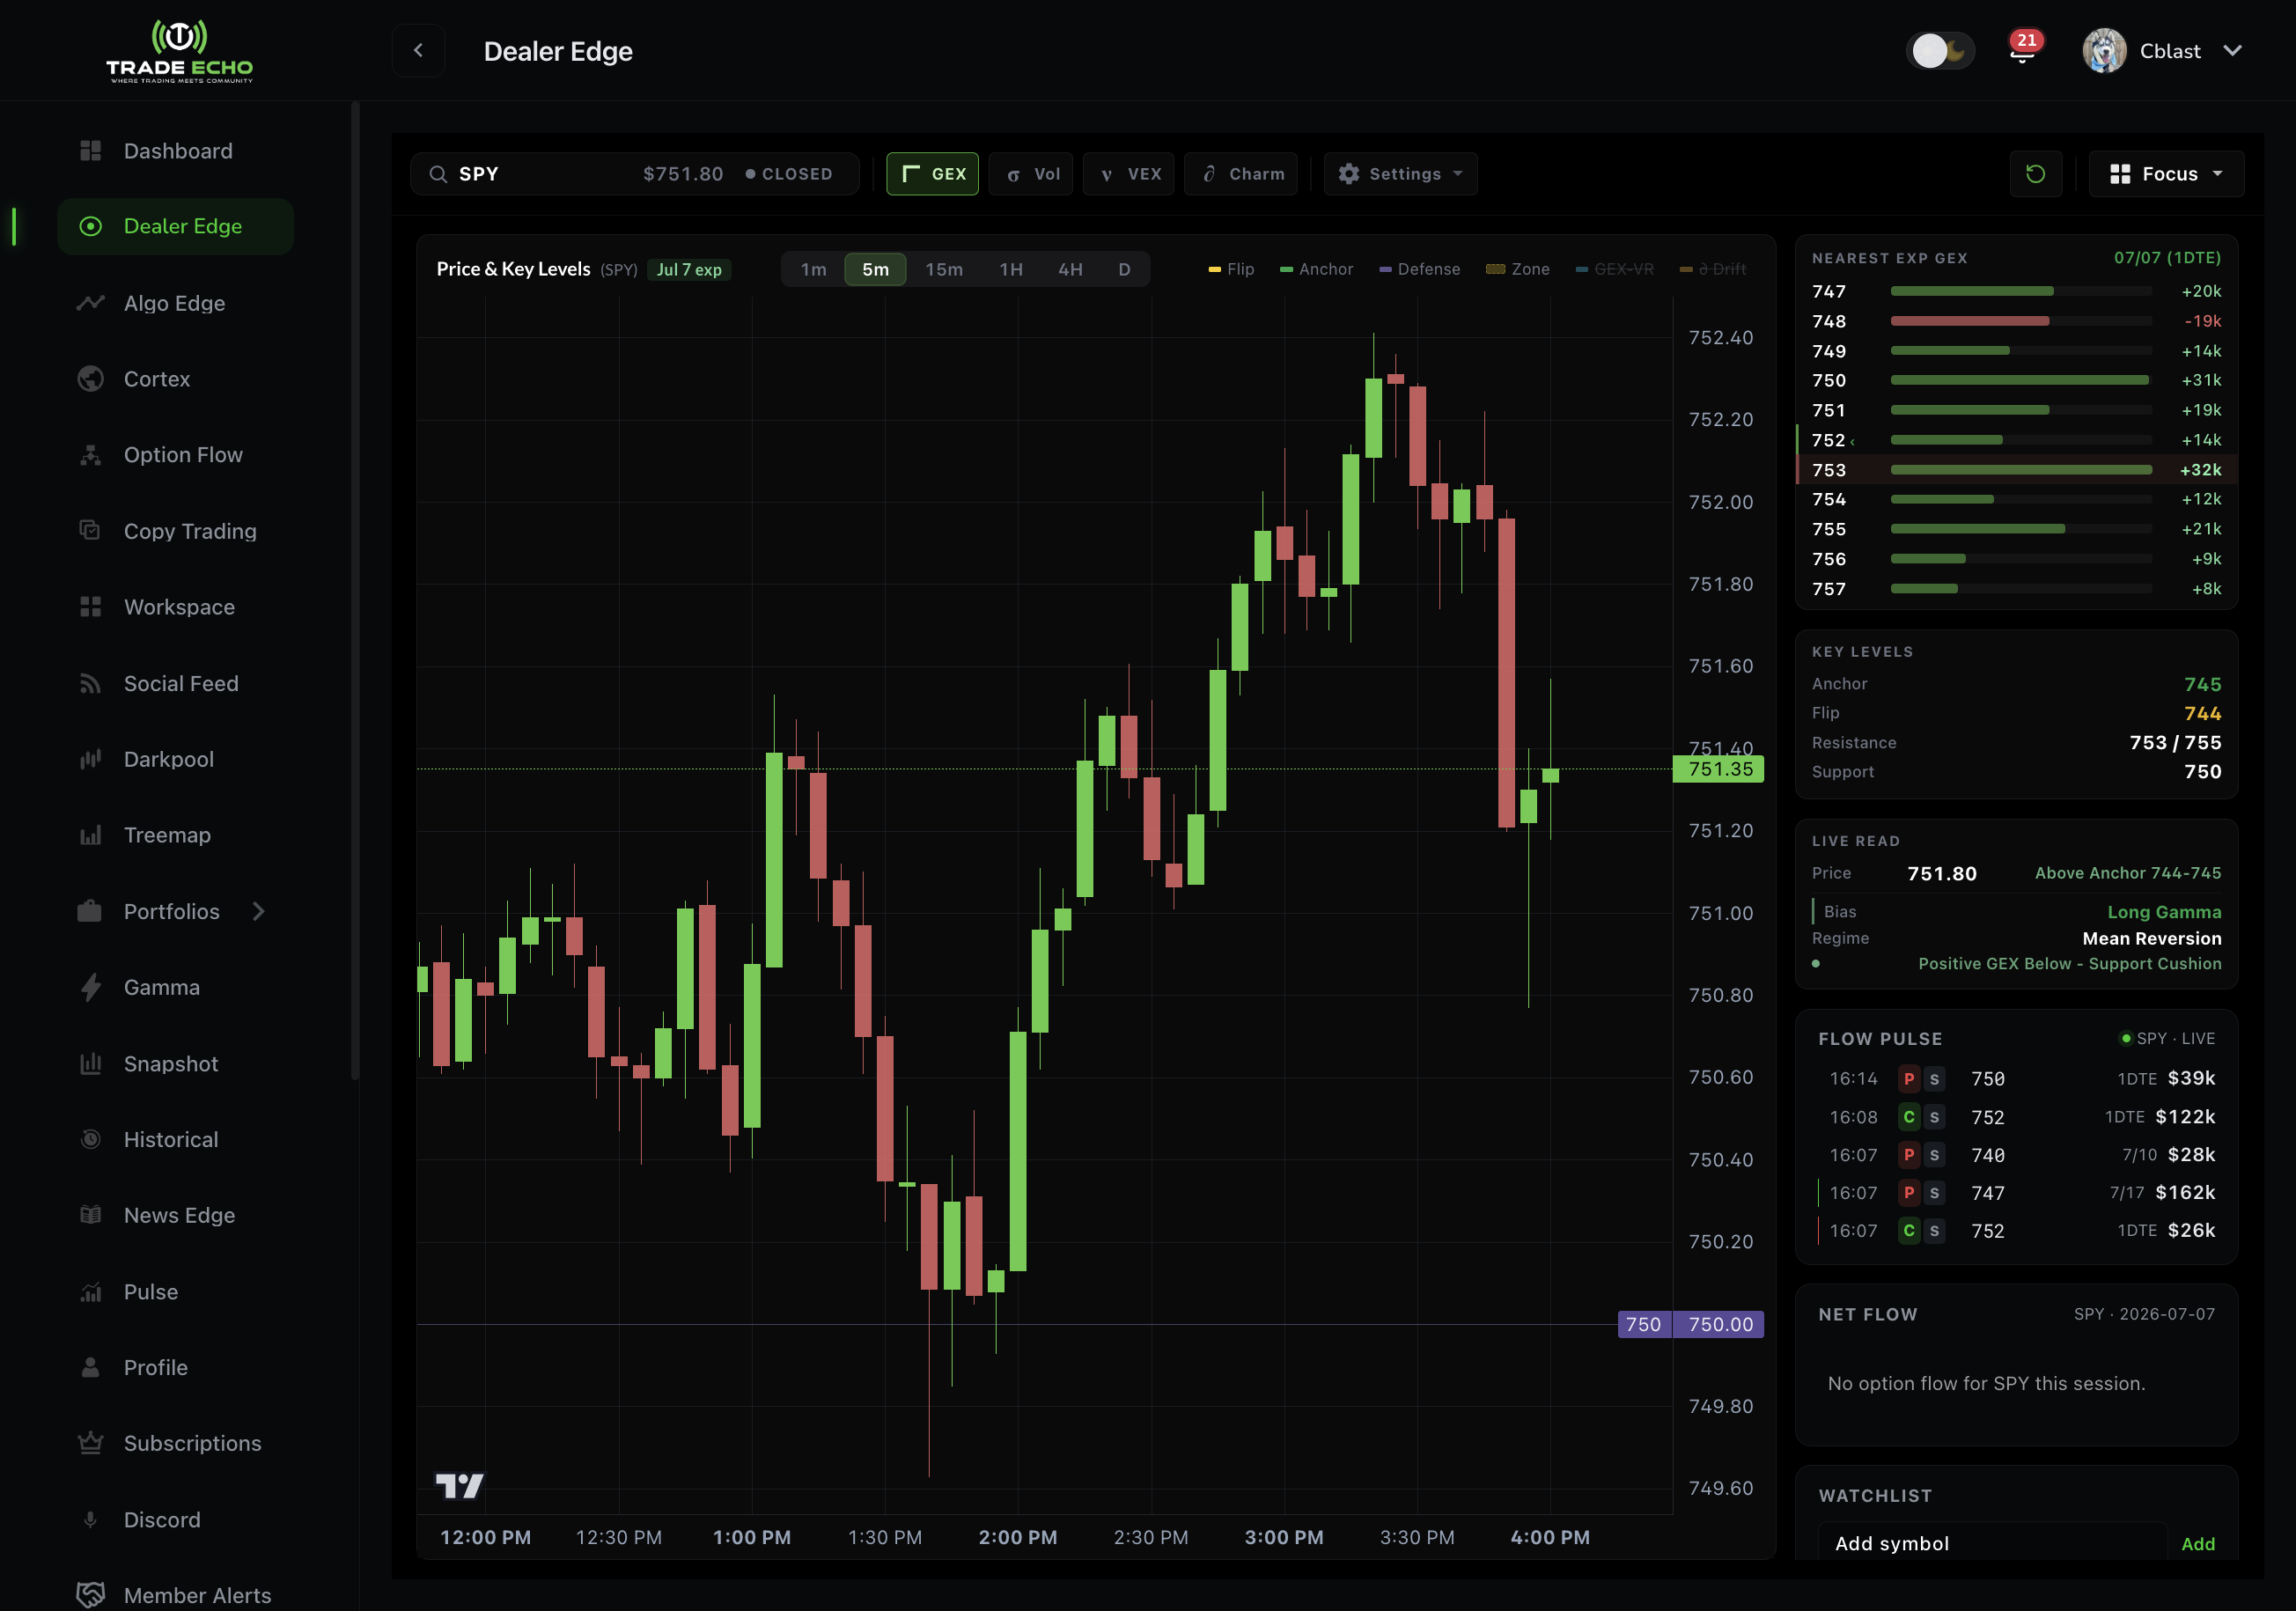Open the Focus layout dropdown
The width and height of the screenshot is (2296, 1611).
pyautogui.click(x=2166, y=174)
